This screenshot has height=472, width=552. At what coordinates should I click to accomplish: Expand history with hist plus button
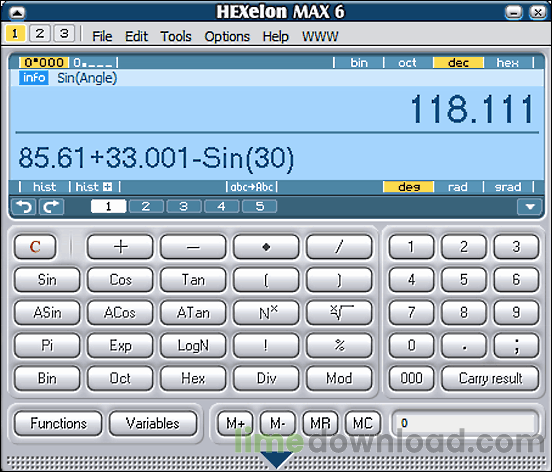94,187
